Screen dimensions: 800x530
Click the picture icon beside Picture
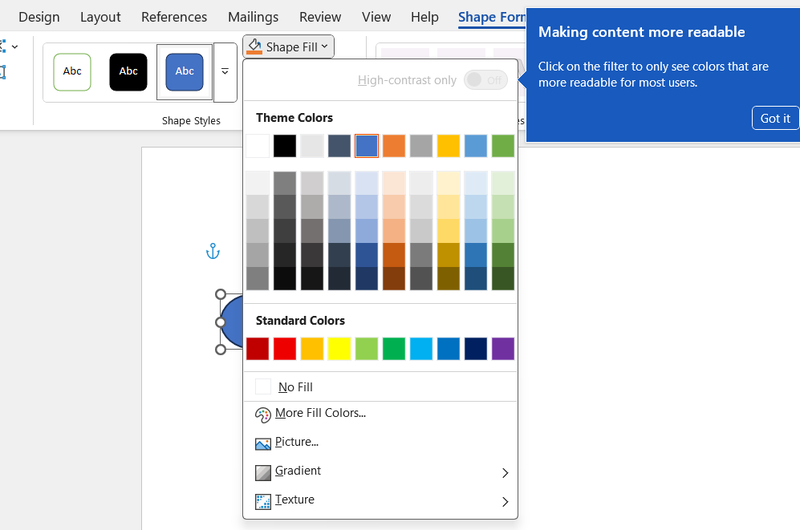tap(263, 444)
